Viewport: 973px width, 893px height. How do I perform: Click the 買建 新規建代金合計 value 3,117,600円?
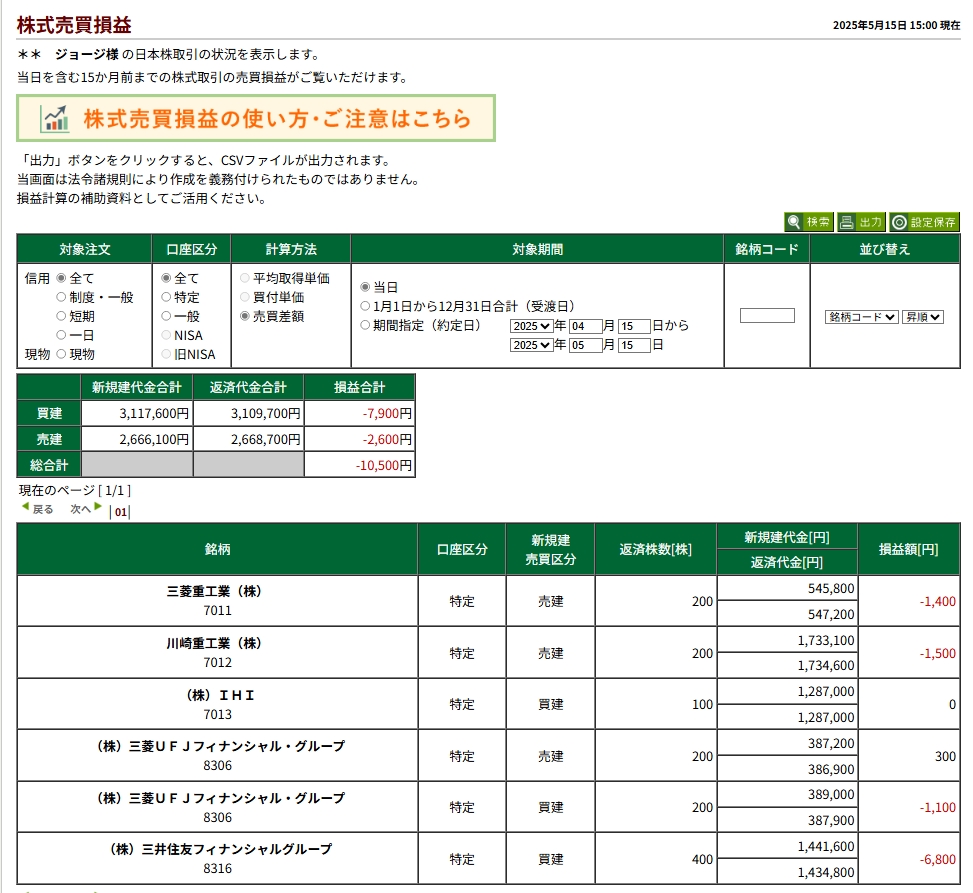[154, 413]
